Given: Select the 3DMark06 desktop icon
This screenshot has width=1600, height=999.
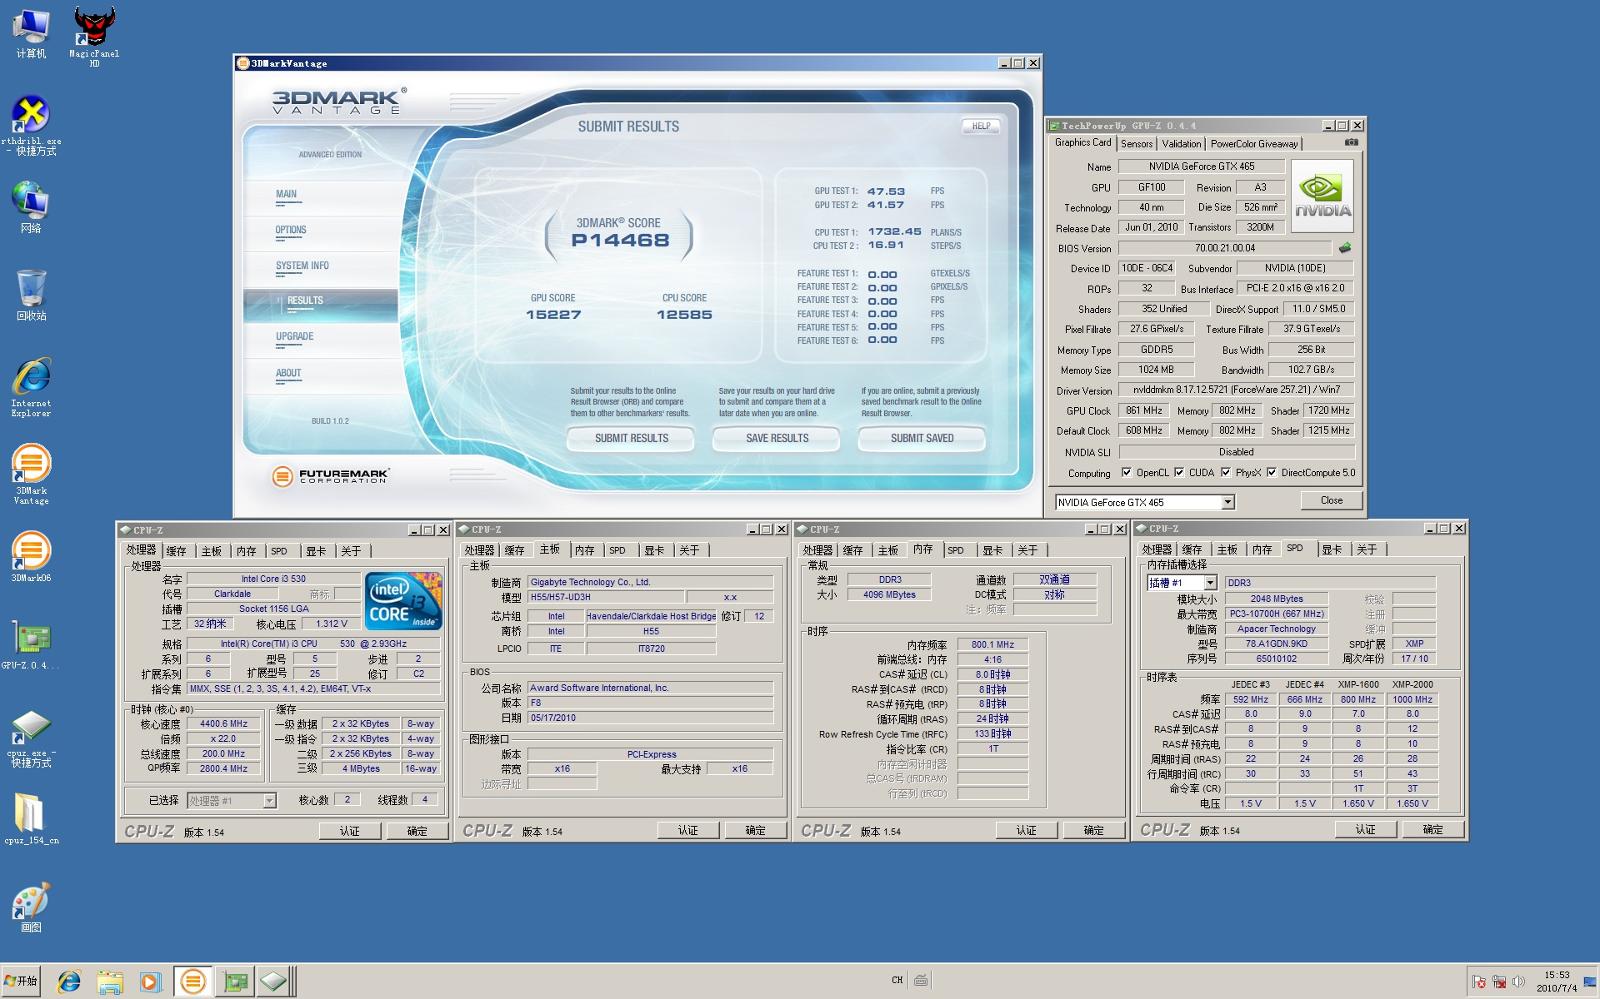Looking at the screenshot, I should (x=31, y=557).
